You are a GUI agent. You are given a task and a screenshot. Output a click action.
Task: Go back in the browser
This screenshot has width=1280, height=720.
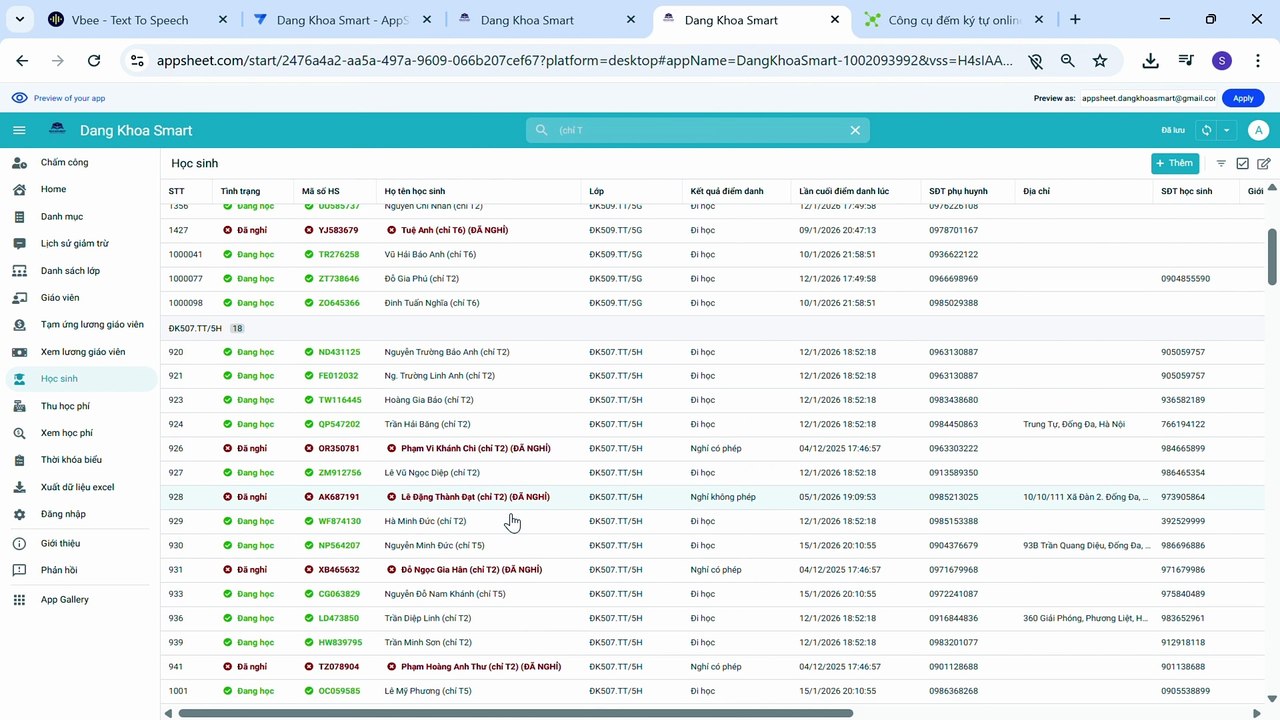point(22,61)
